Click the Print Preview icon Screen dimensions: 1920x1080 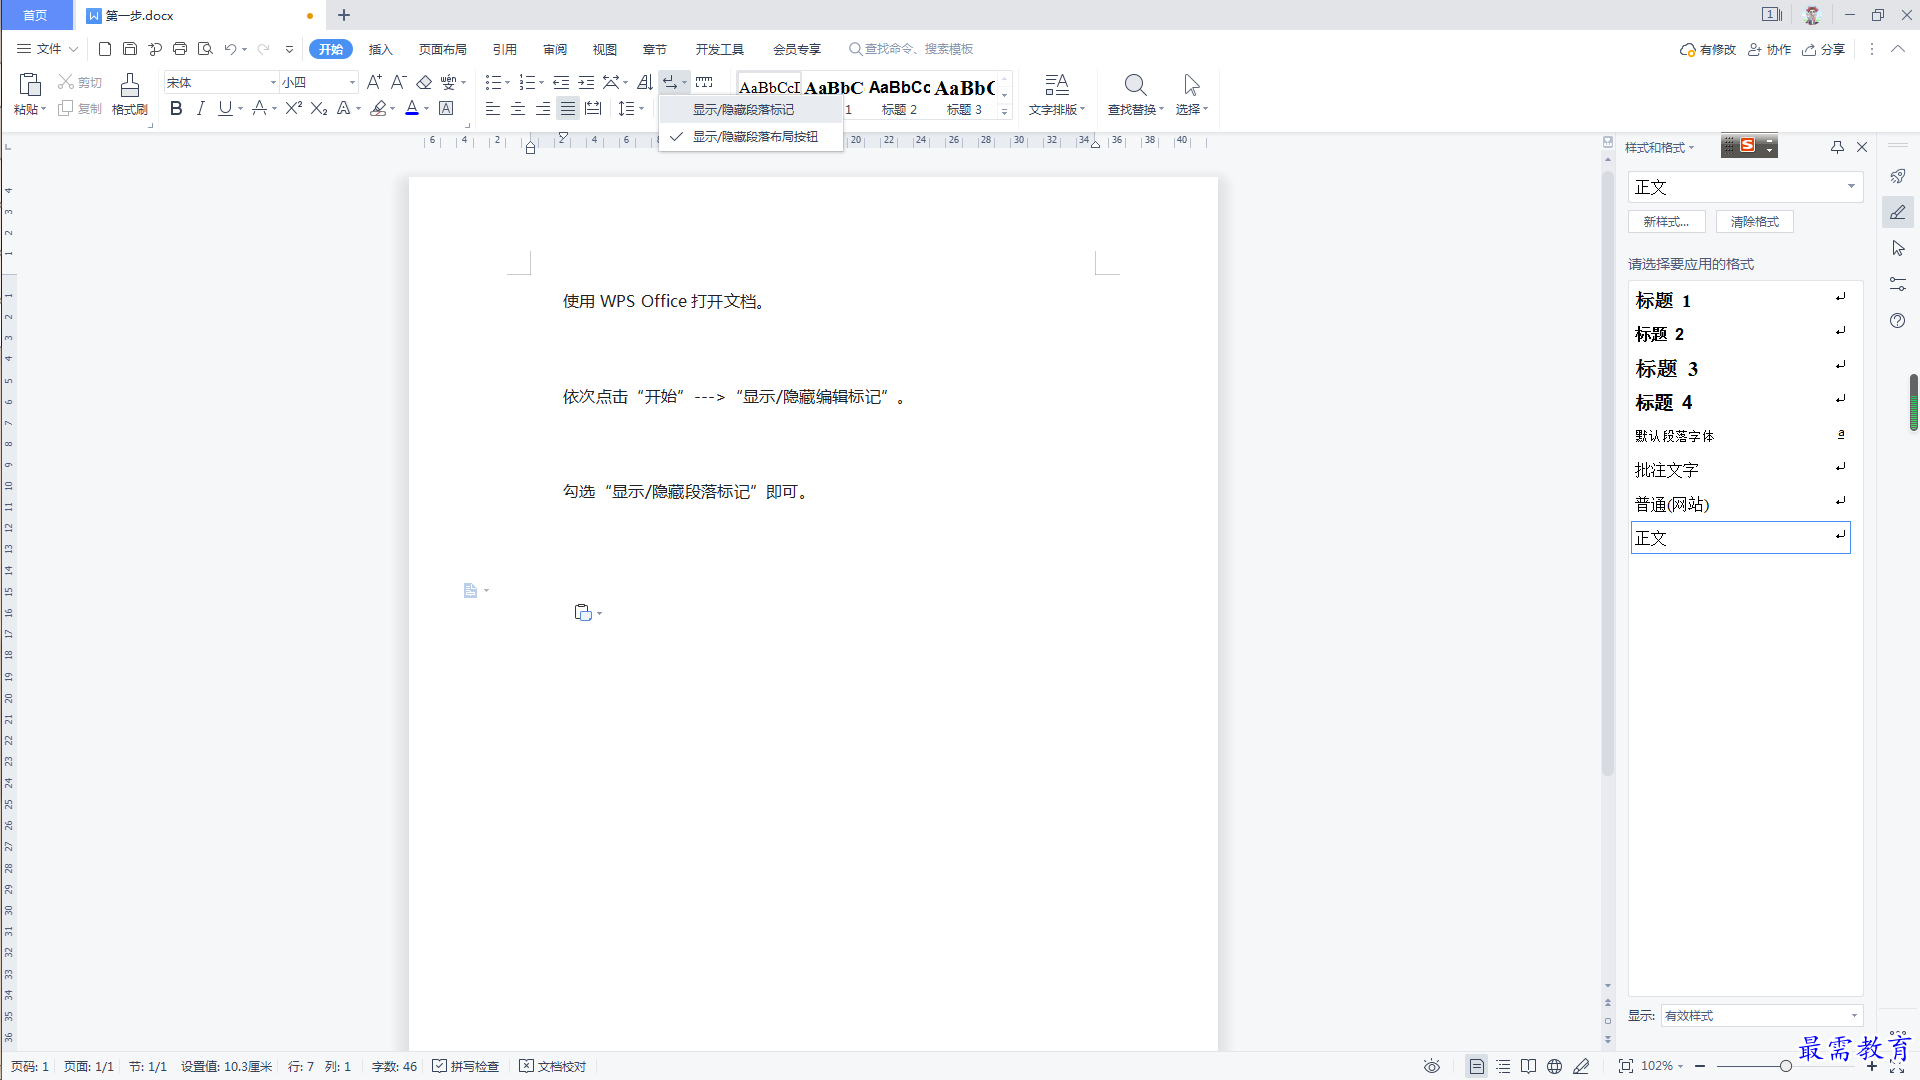point(205,49)
